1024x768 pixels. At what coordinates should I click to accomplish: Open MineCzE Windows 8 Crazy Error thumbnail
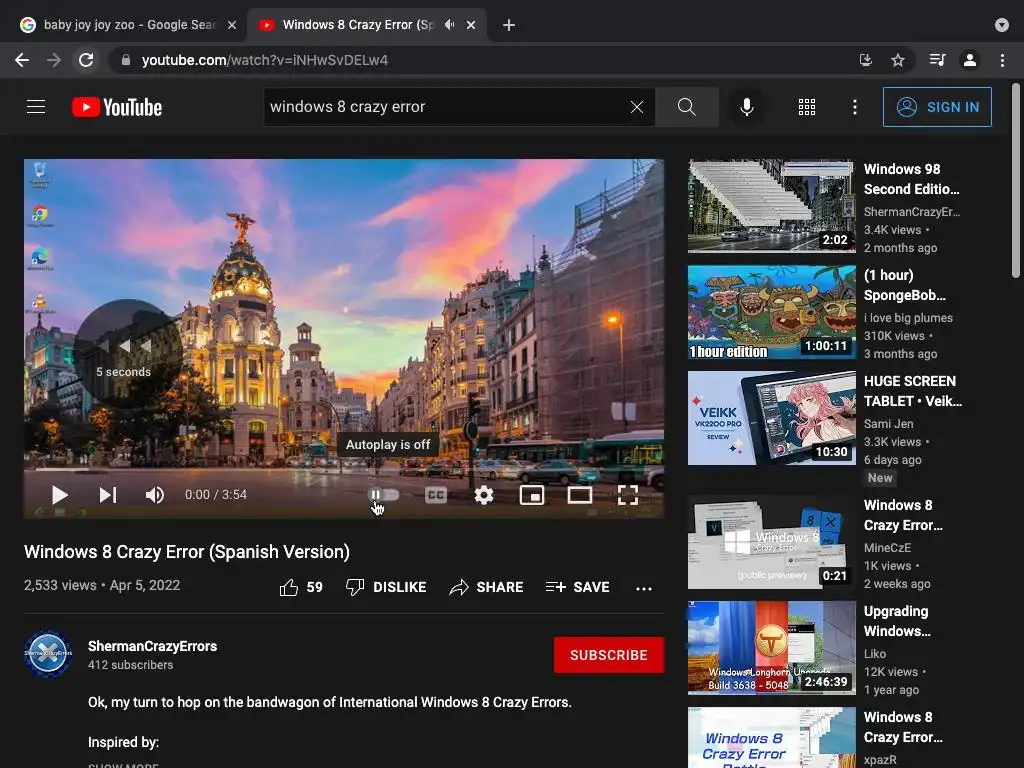coord(771,542)
